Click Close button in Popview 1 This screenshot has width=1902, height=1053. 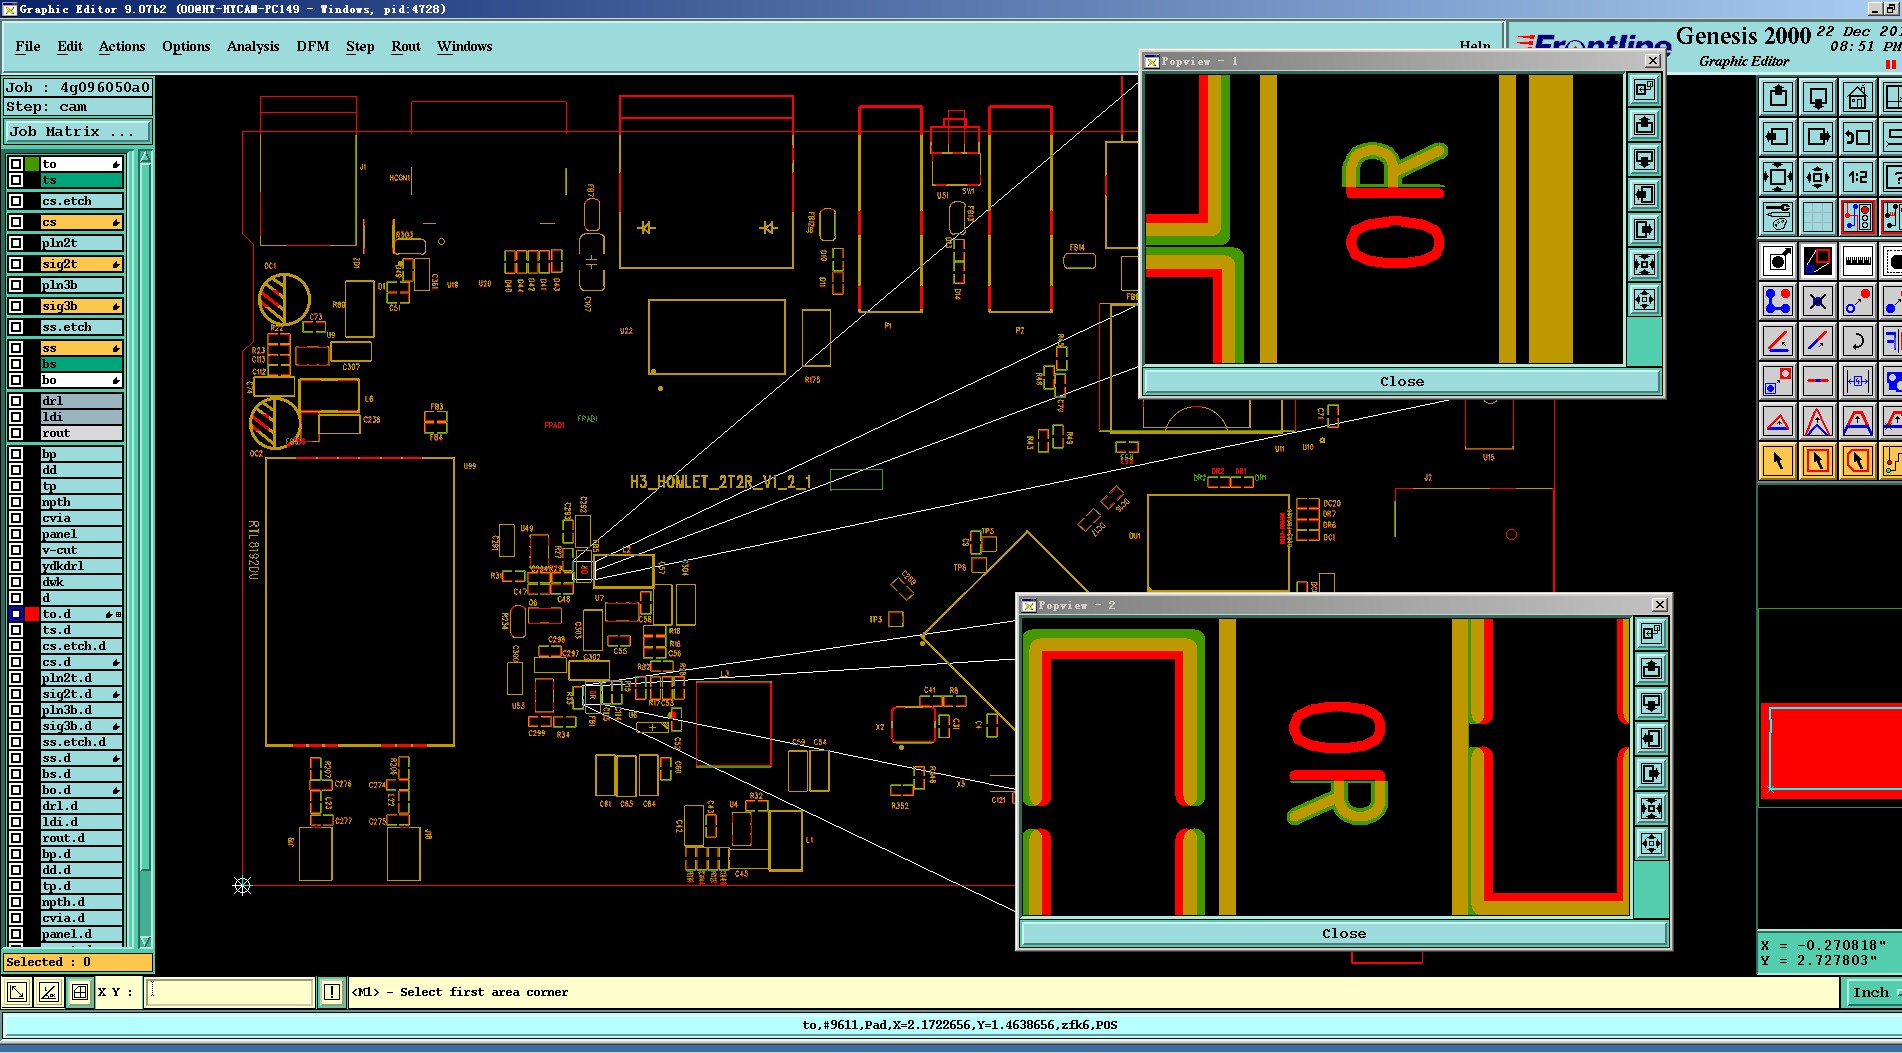1402,381
